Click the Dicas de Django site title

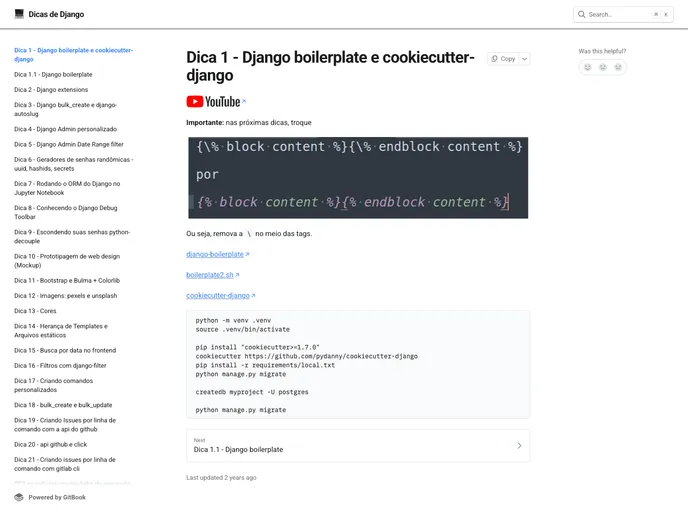[56, 14]
